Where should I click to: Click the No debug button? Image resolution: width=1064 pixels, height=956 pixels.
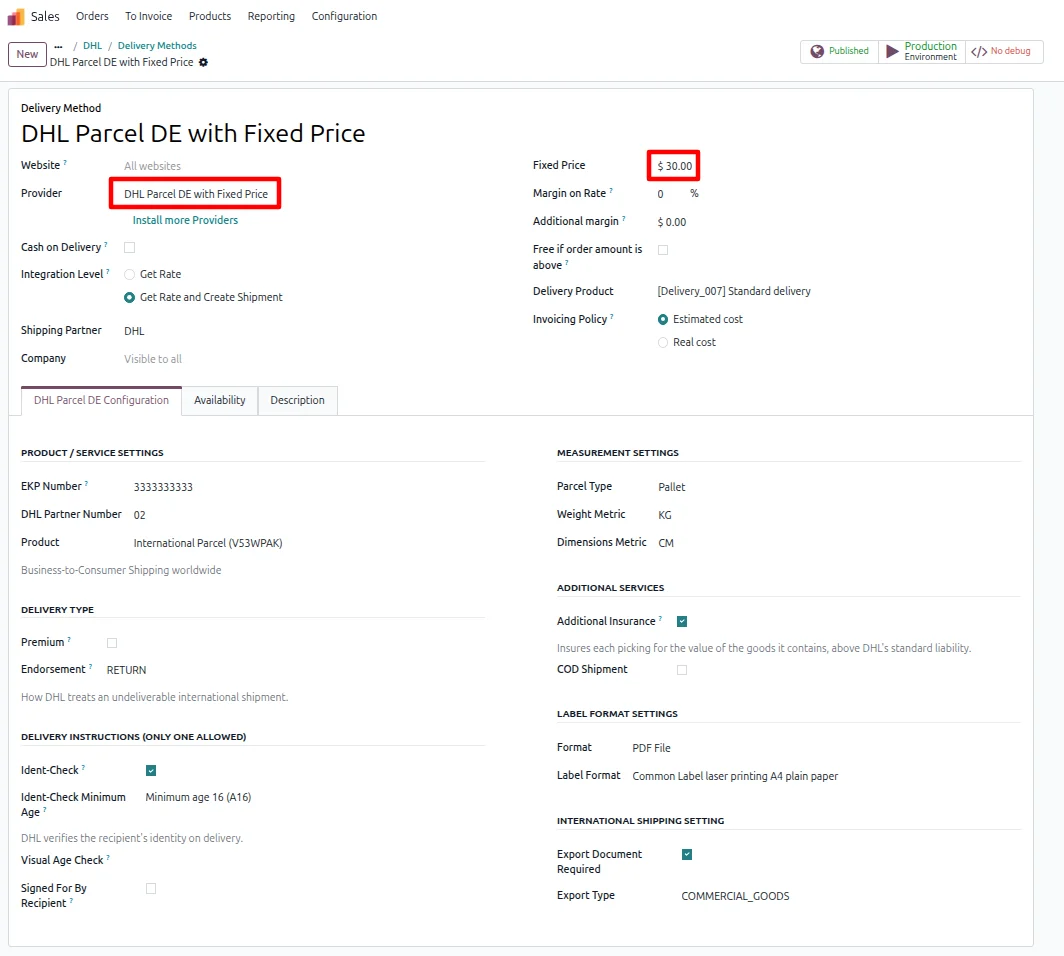1004,52
